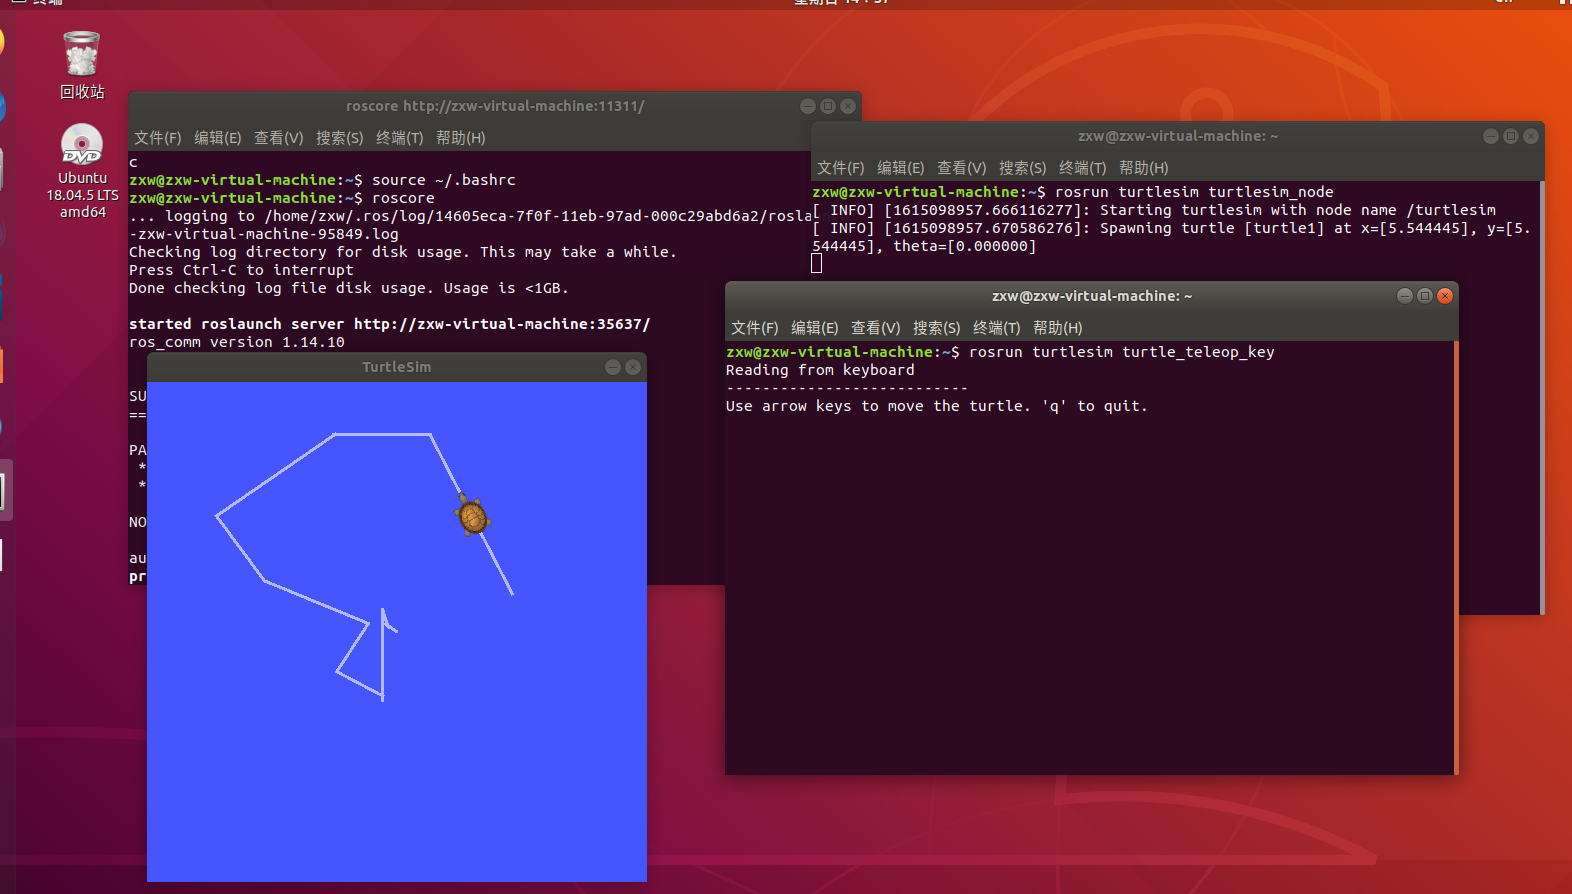Click 'ros_comm version 1.14.10' line
This screenshot has width=1572, height=894.
(x=237, y=342)
